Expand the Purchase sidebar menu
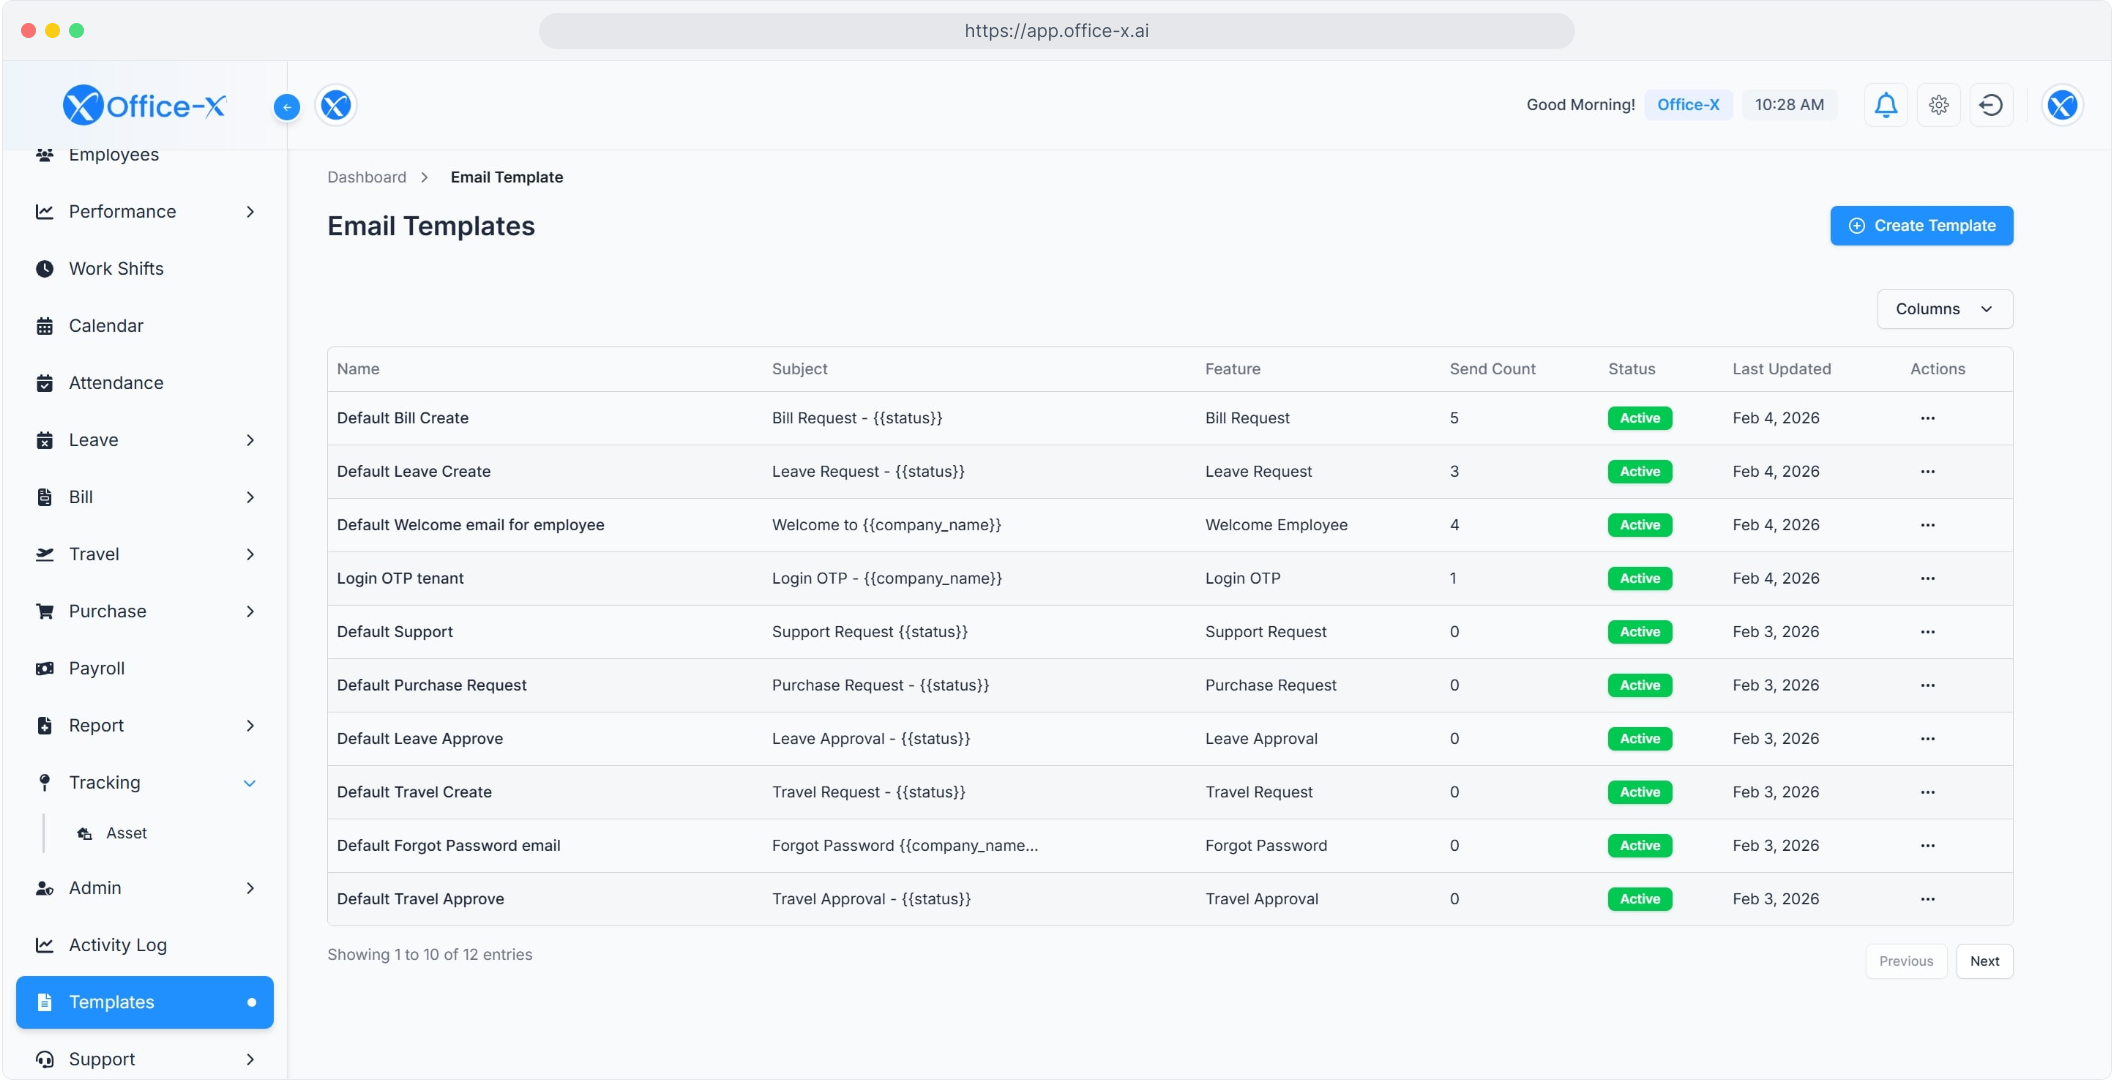Screen dimensions: 2114x1080 [145, 611]
